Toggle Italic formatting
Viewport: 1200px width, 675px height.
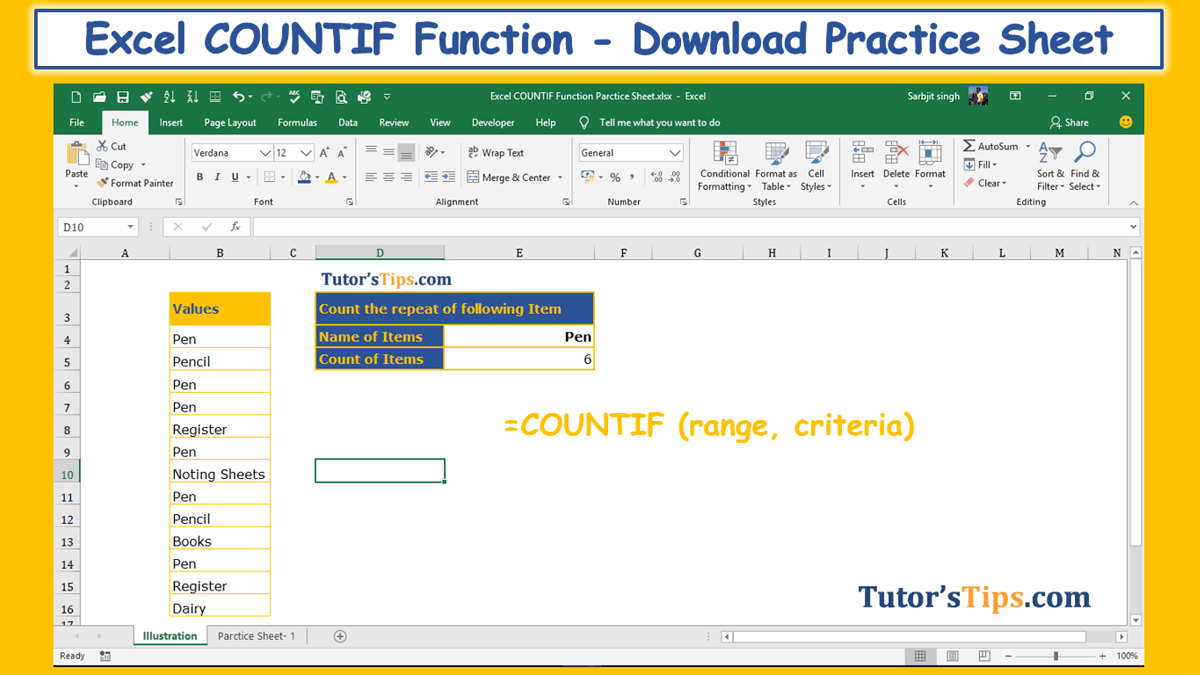(x=217, y=177)
